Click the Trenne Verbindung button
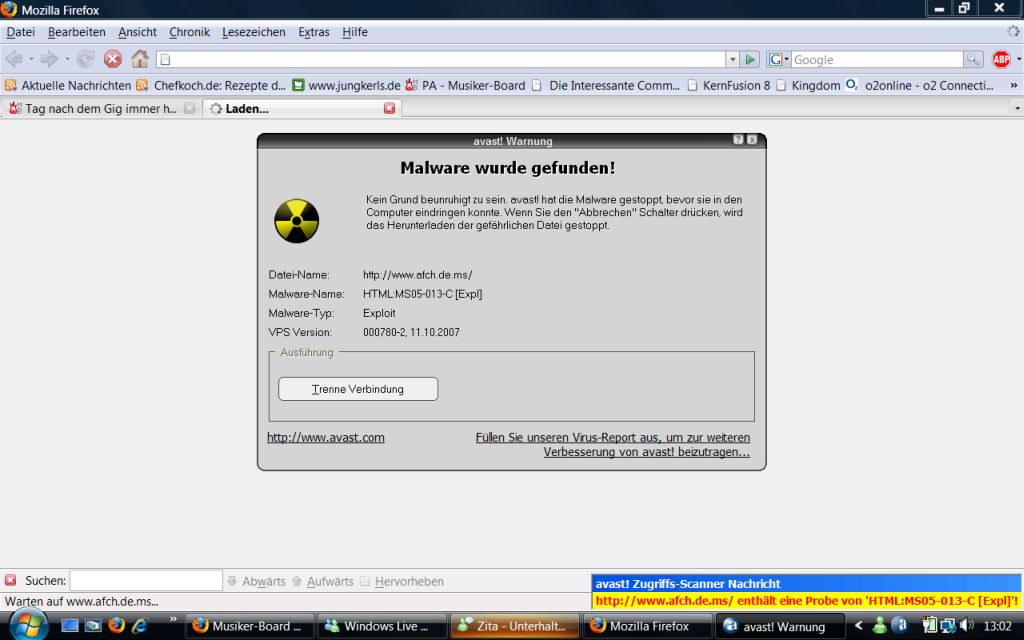 point(358,389)
